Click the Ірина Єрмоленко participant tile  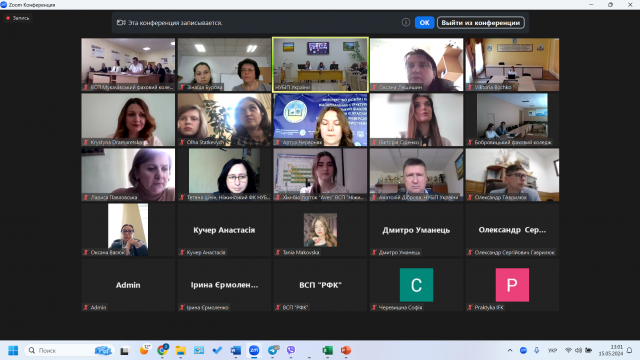tap(224, 285)
